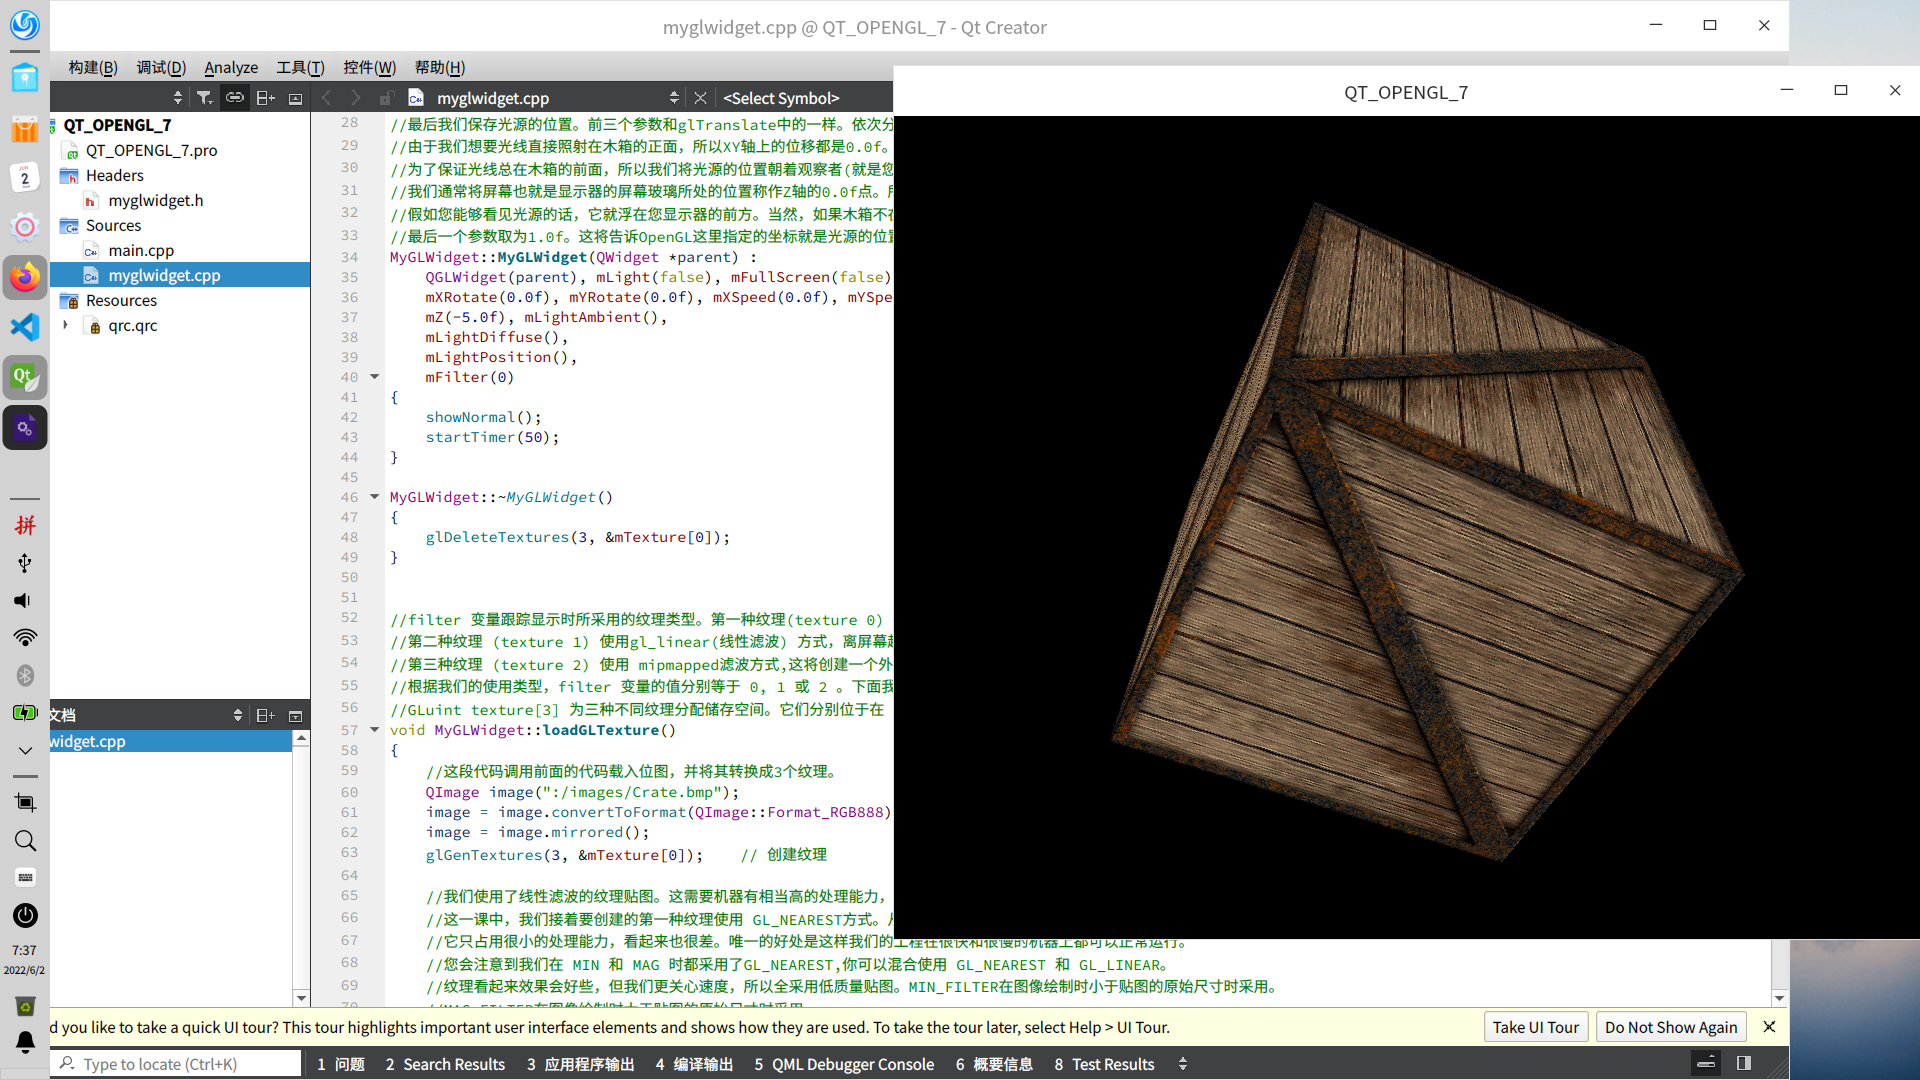Image resolution: width=1920 pixels, height=1080 pixels.
Task: Click the filter tree icon in Projects panel
Action: click(x=204, y=97)
